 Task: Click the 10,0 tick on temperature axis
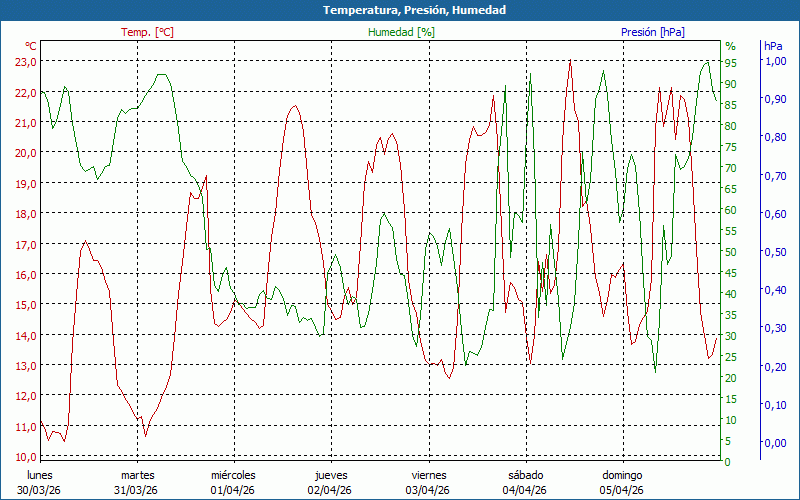coord(25,457)
